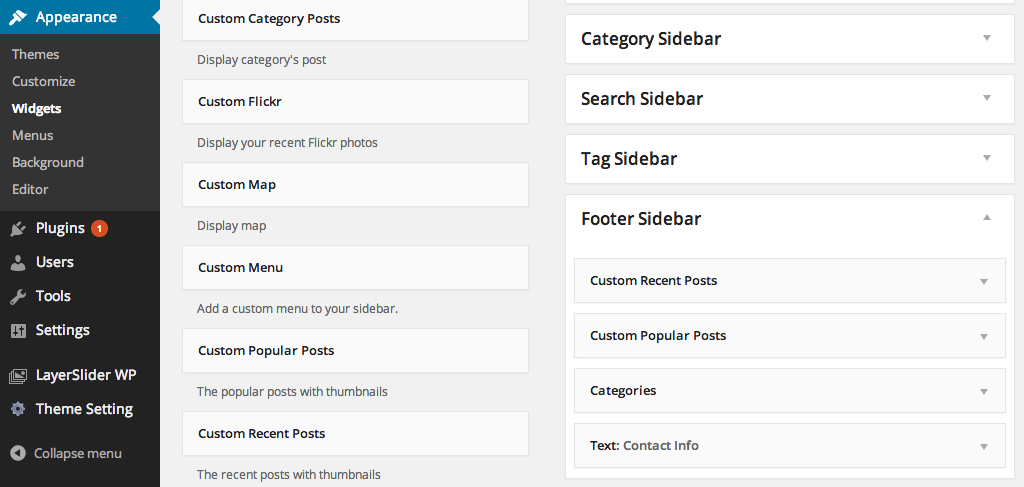Screen dimensions: 1024x487
Task: Open Custom Recent Posts footer widget dropdown
Action: pyautogui.click(x=984, y=281)
